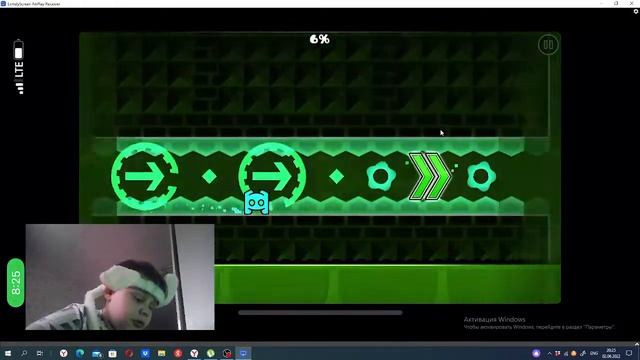Expand the hidden system tray icons
Image resolution: width=640 pixels, height=360 pixels.
549,353
